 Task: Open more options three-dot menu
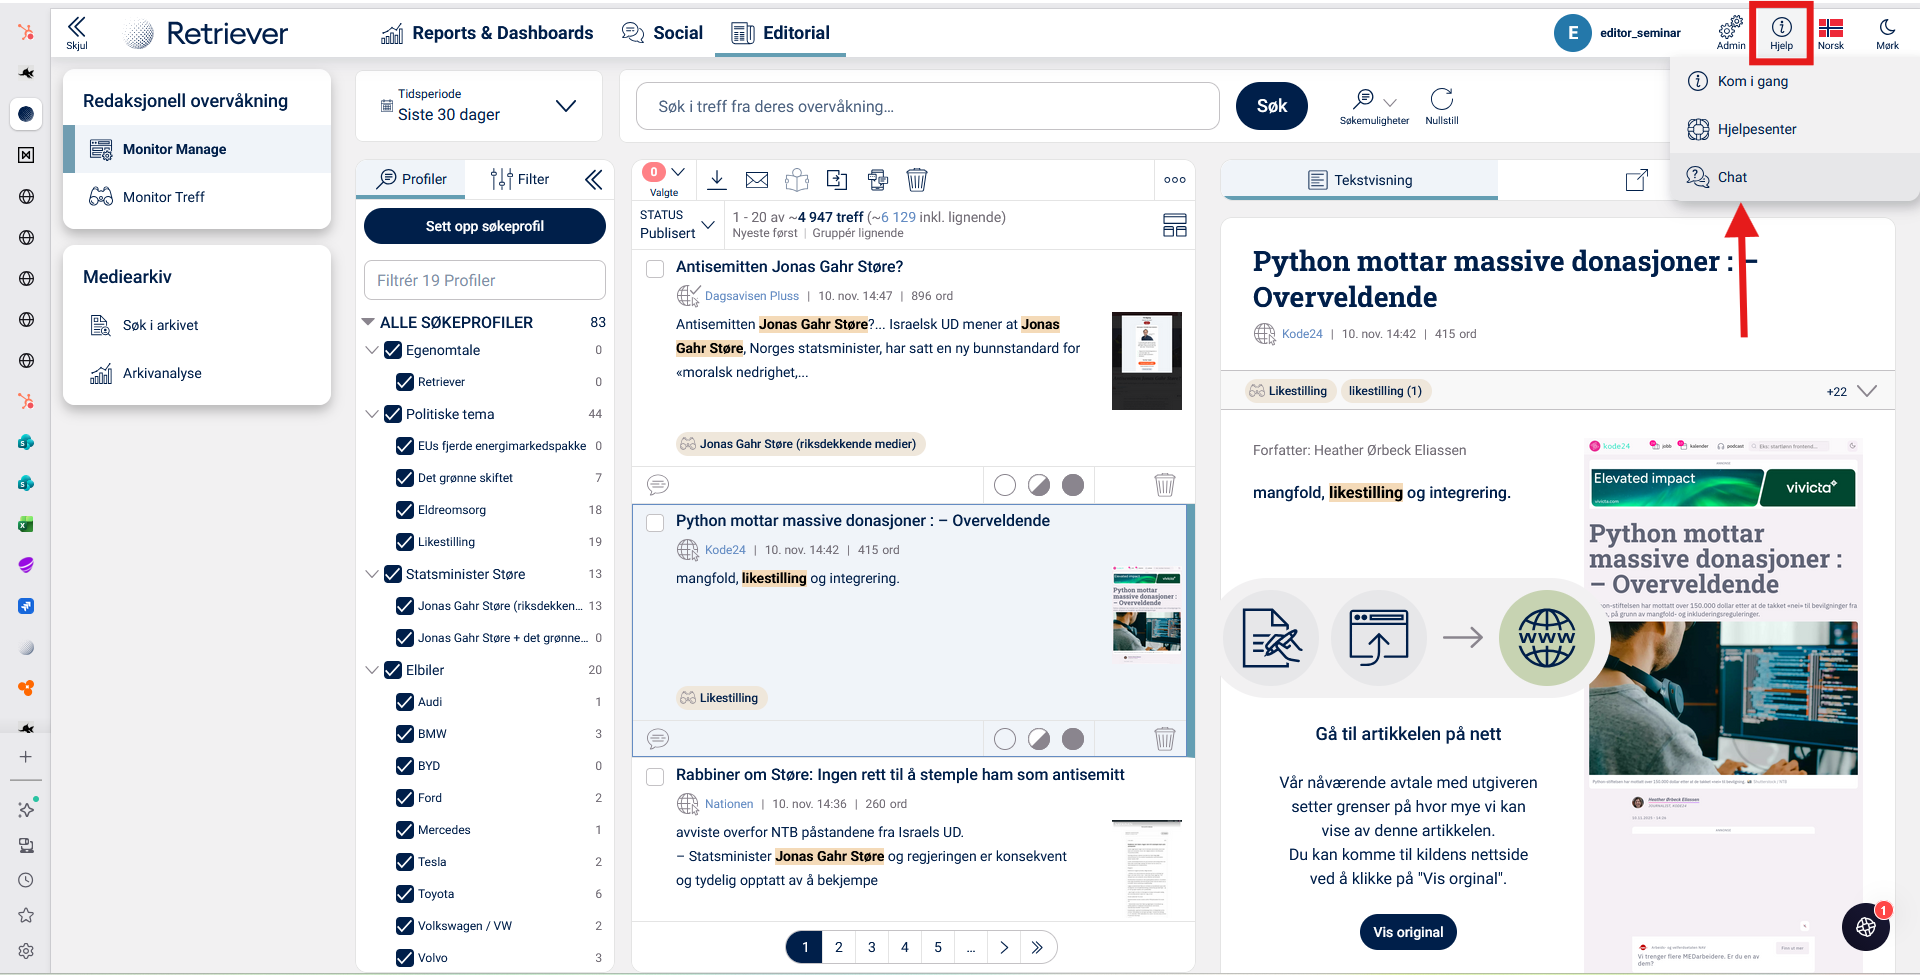[x=1175, y=180]
